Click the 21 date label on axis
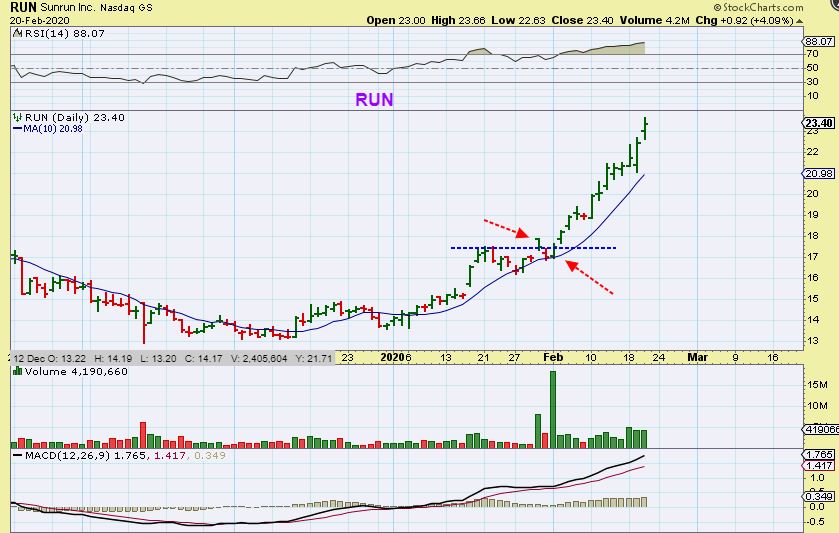This screenshot has height=533, width=839. coord(483,357)
